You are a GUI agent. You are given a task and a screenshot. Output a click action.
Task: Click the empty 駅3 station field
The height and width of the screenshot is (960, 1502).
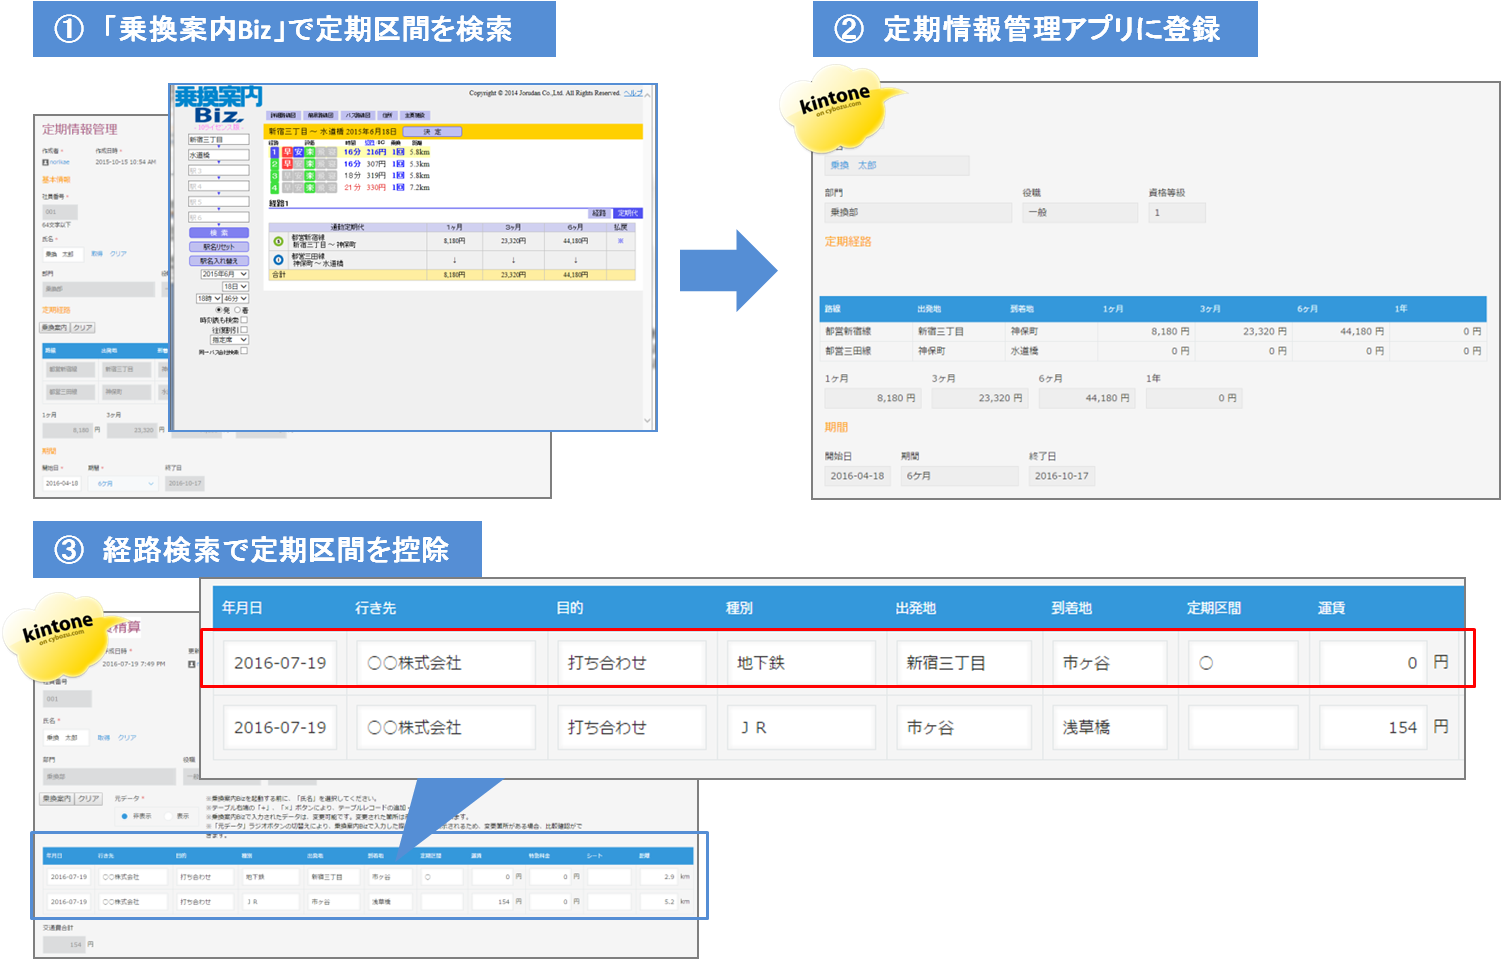coord(219,170)
